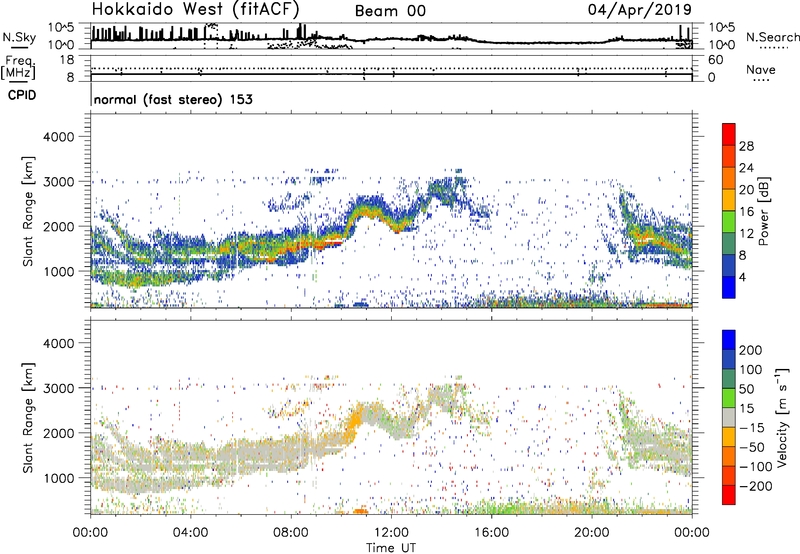
Task: Click the 'Time UT' axis title
Action: tap(391, 548)
